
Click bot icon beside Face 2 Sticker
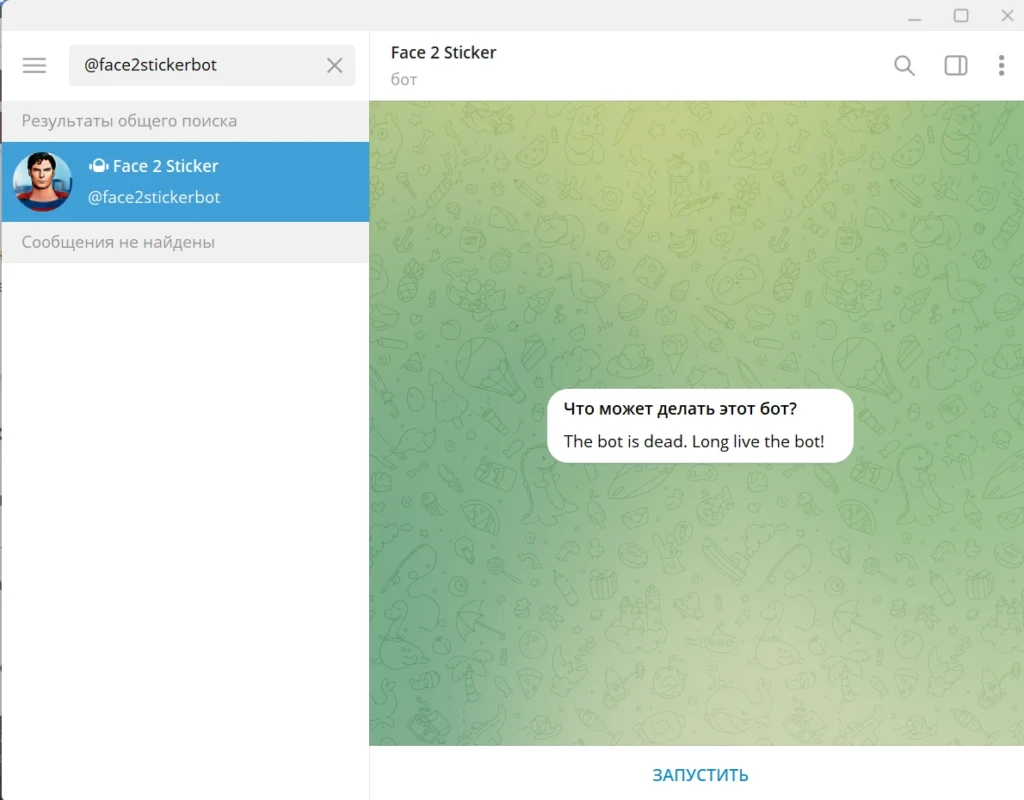tap(99, 166)
